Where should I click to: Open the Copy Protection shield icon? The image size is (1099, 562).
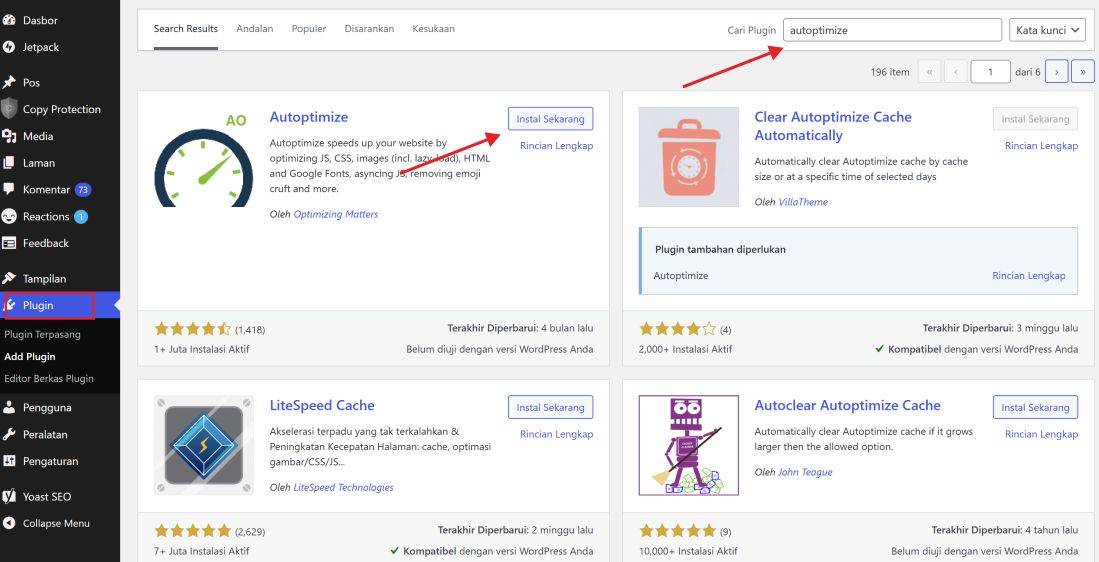tap(9, 109)
